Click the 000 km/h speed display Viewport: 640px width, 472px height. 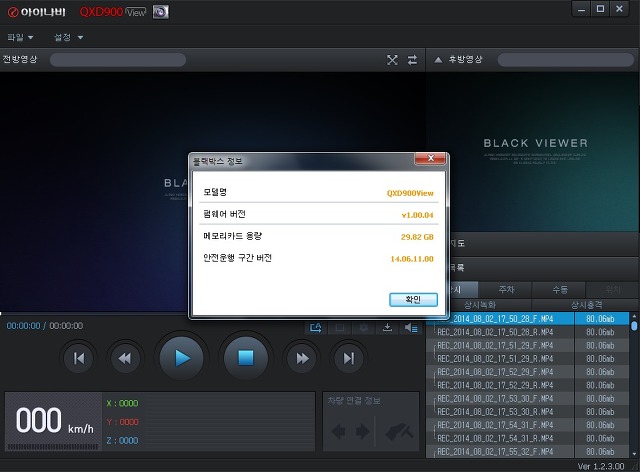pos(54,421)
